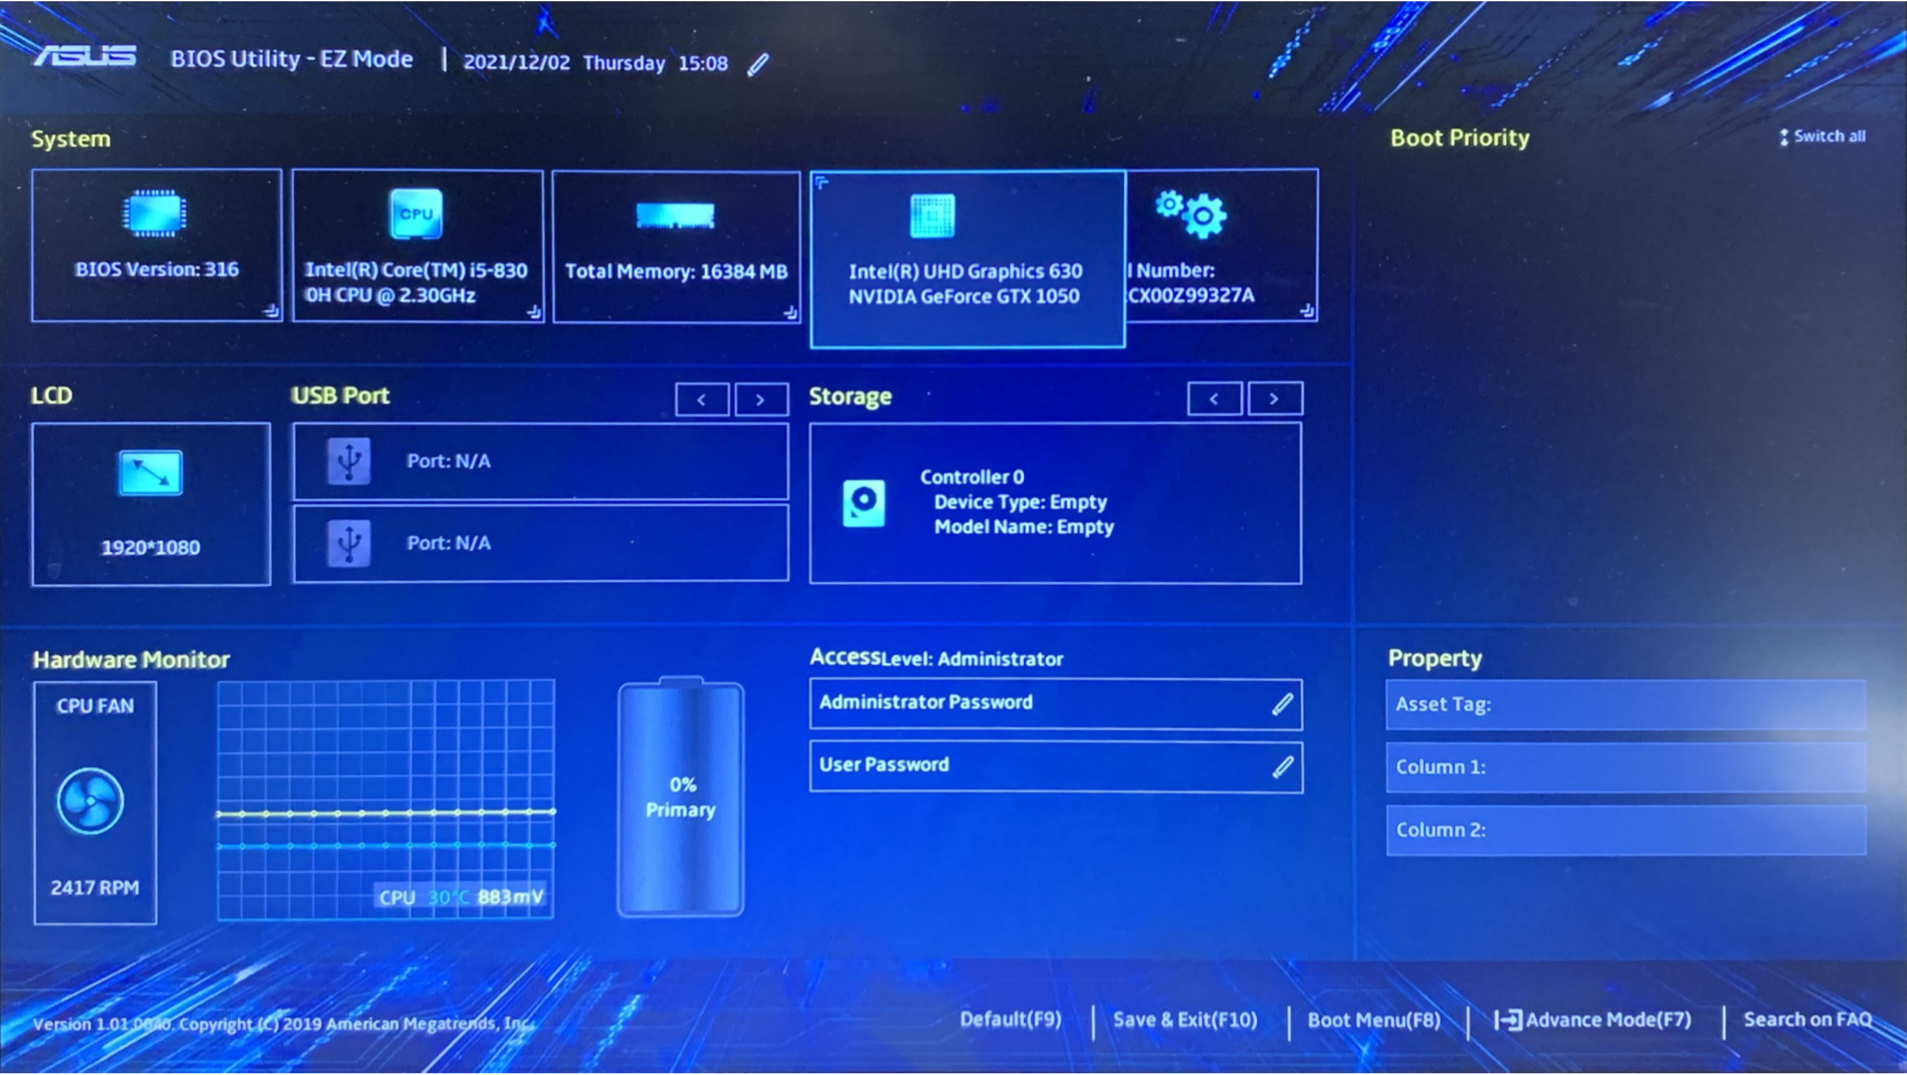Click the CX00Z99327A serial number
Screen dimensions: 1907x1075
pos(1191,296)
